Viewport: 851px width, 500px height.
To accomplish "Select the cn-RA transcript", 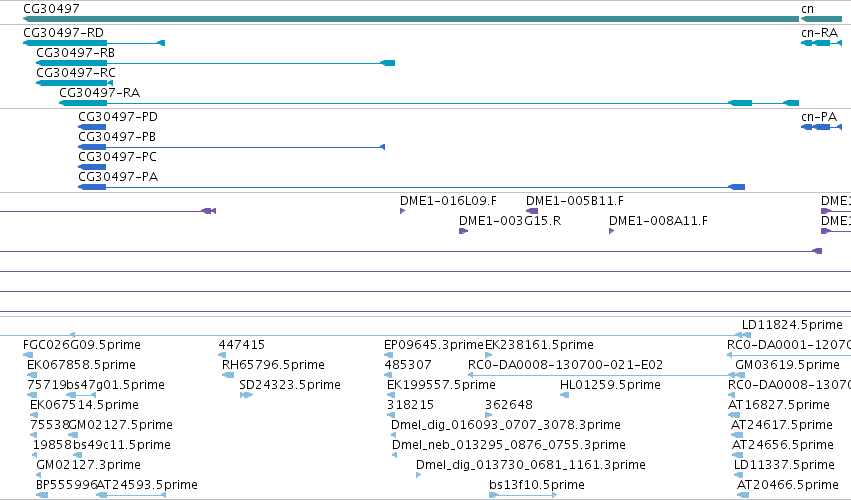I will tap(821, 43).
